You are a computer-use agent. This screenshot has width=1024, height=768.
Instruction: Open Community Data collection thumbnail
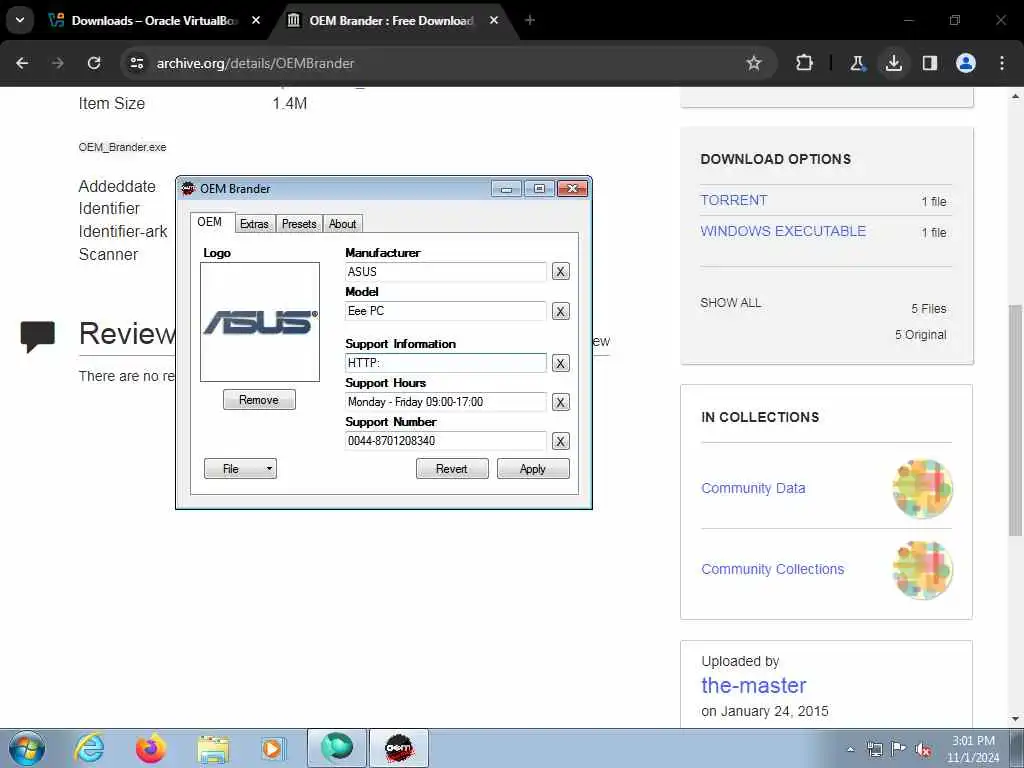click(922, 488)
